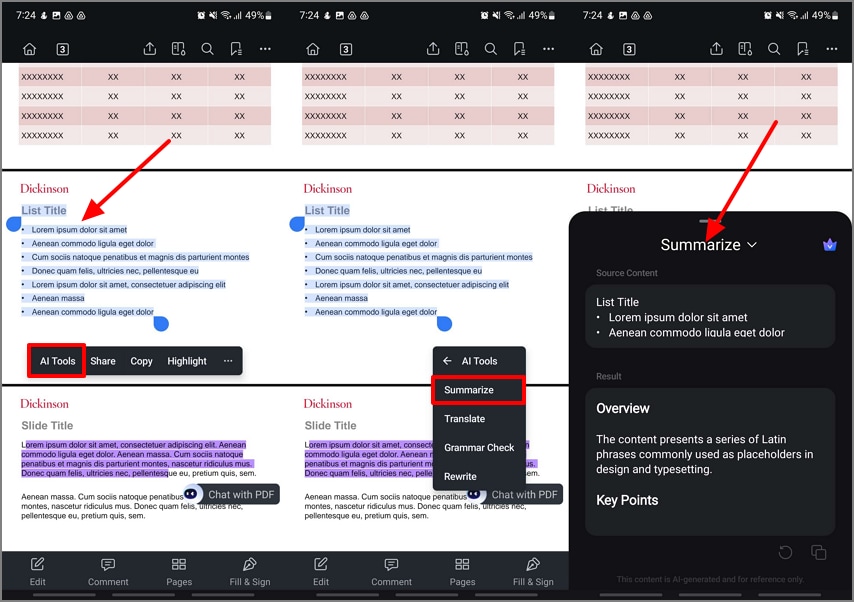Tap regenerate result icon in Summarize panel
This screenshot has height=602, width=854.
click(785, 552)
